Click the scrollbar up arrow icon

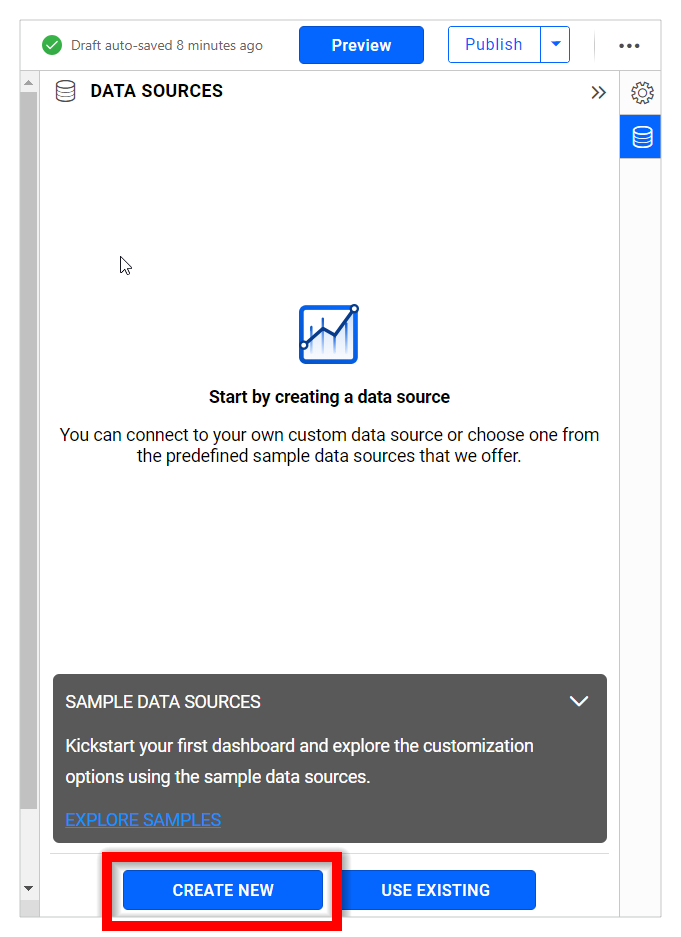[28, 83]
